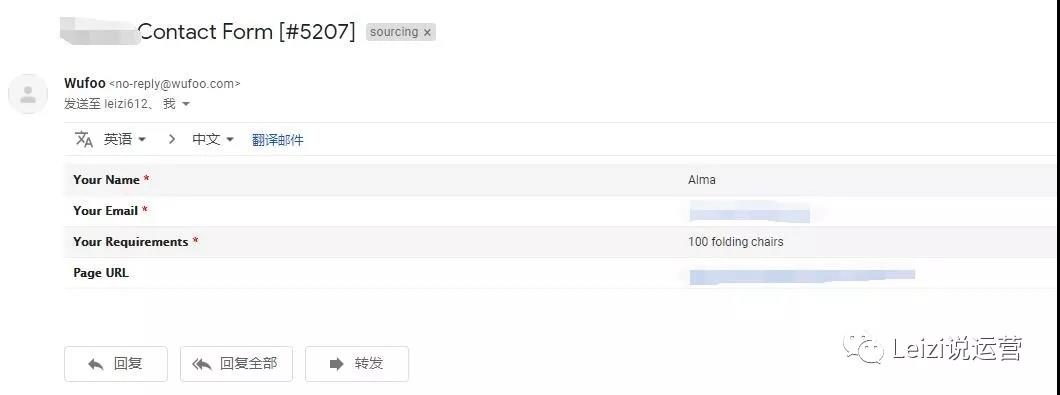
Task: Click the Wufoo sender name
Action: point(85,83)
